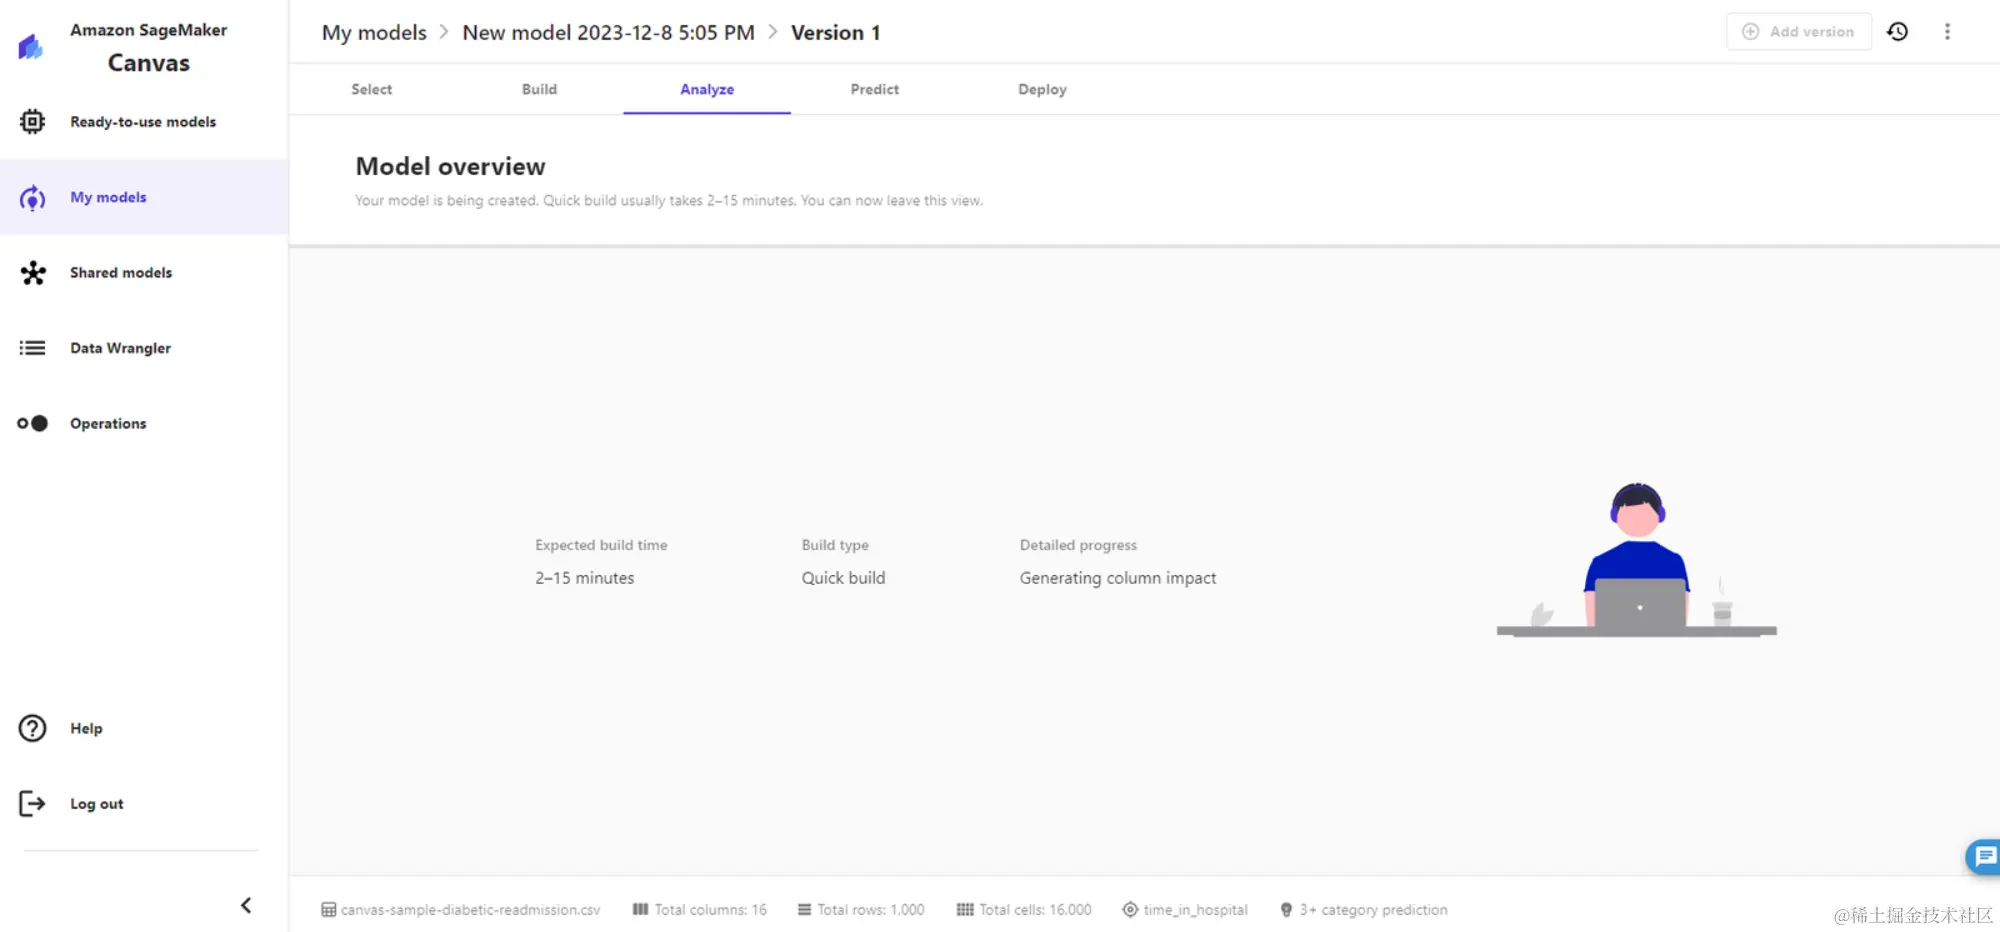Open Ready-to-use models in sidebar

click(143, 122)
